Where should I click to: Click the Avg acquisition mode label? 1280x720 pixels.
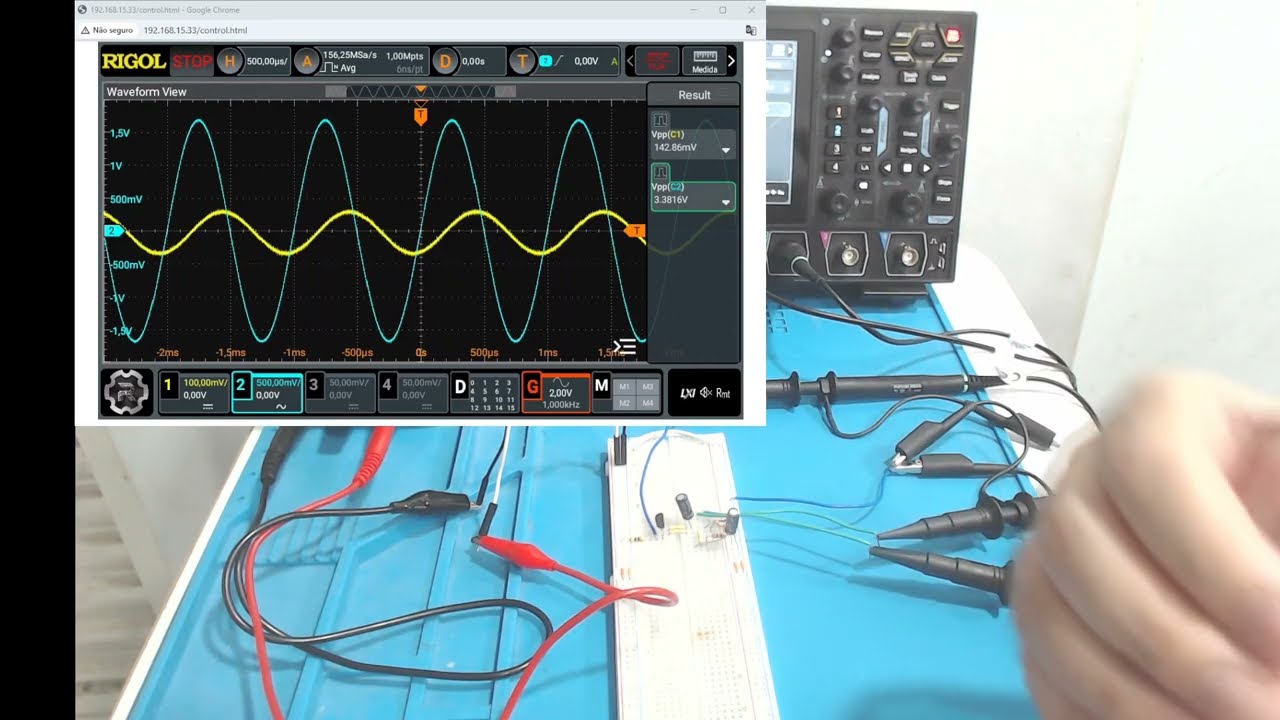click(347, 68)
